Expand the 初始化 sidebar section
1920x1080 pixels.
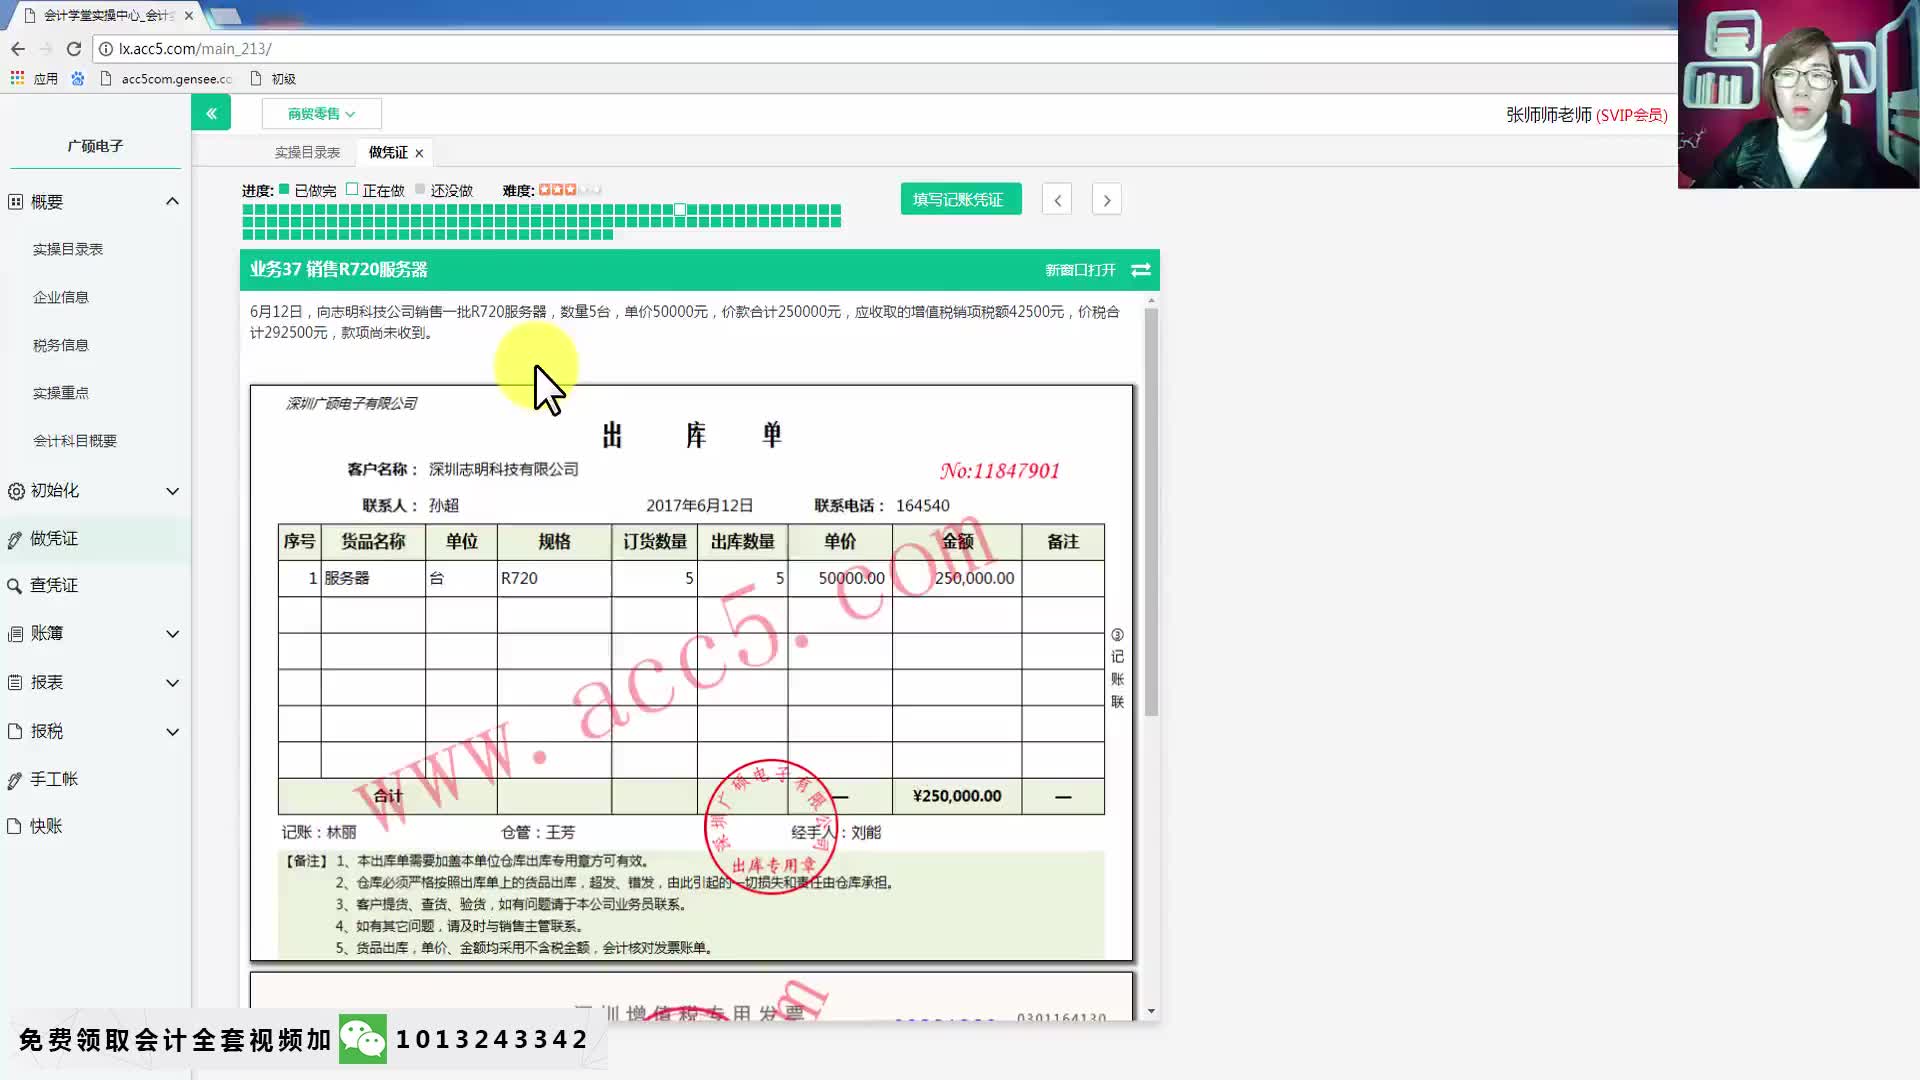coord(172,491)
